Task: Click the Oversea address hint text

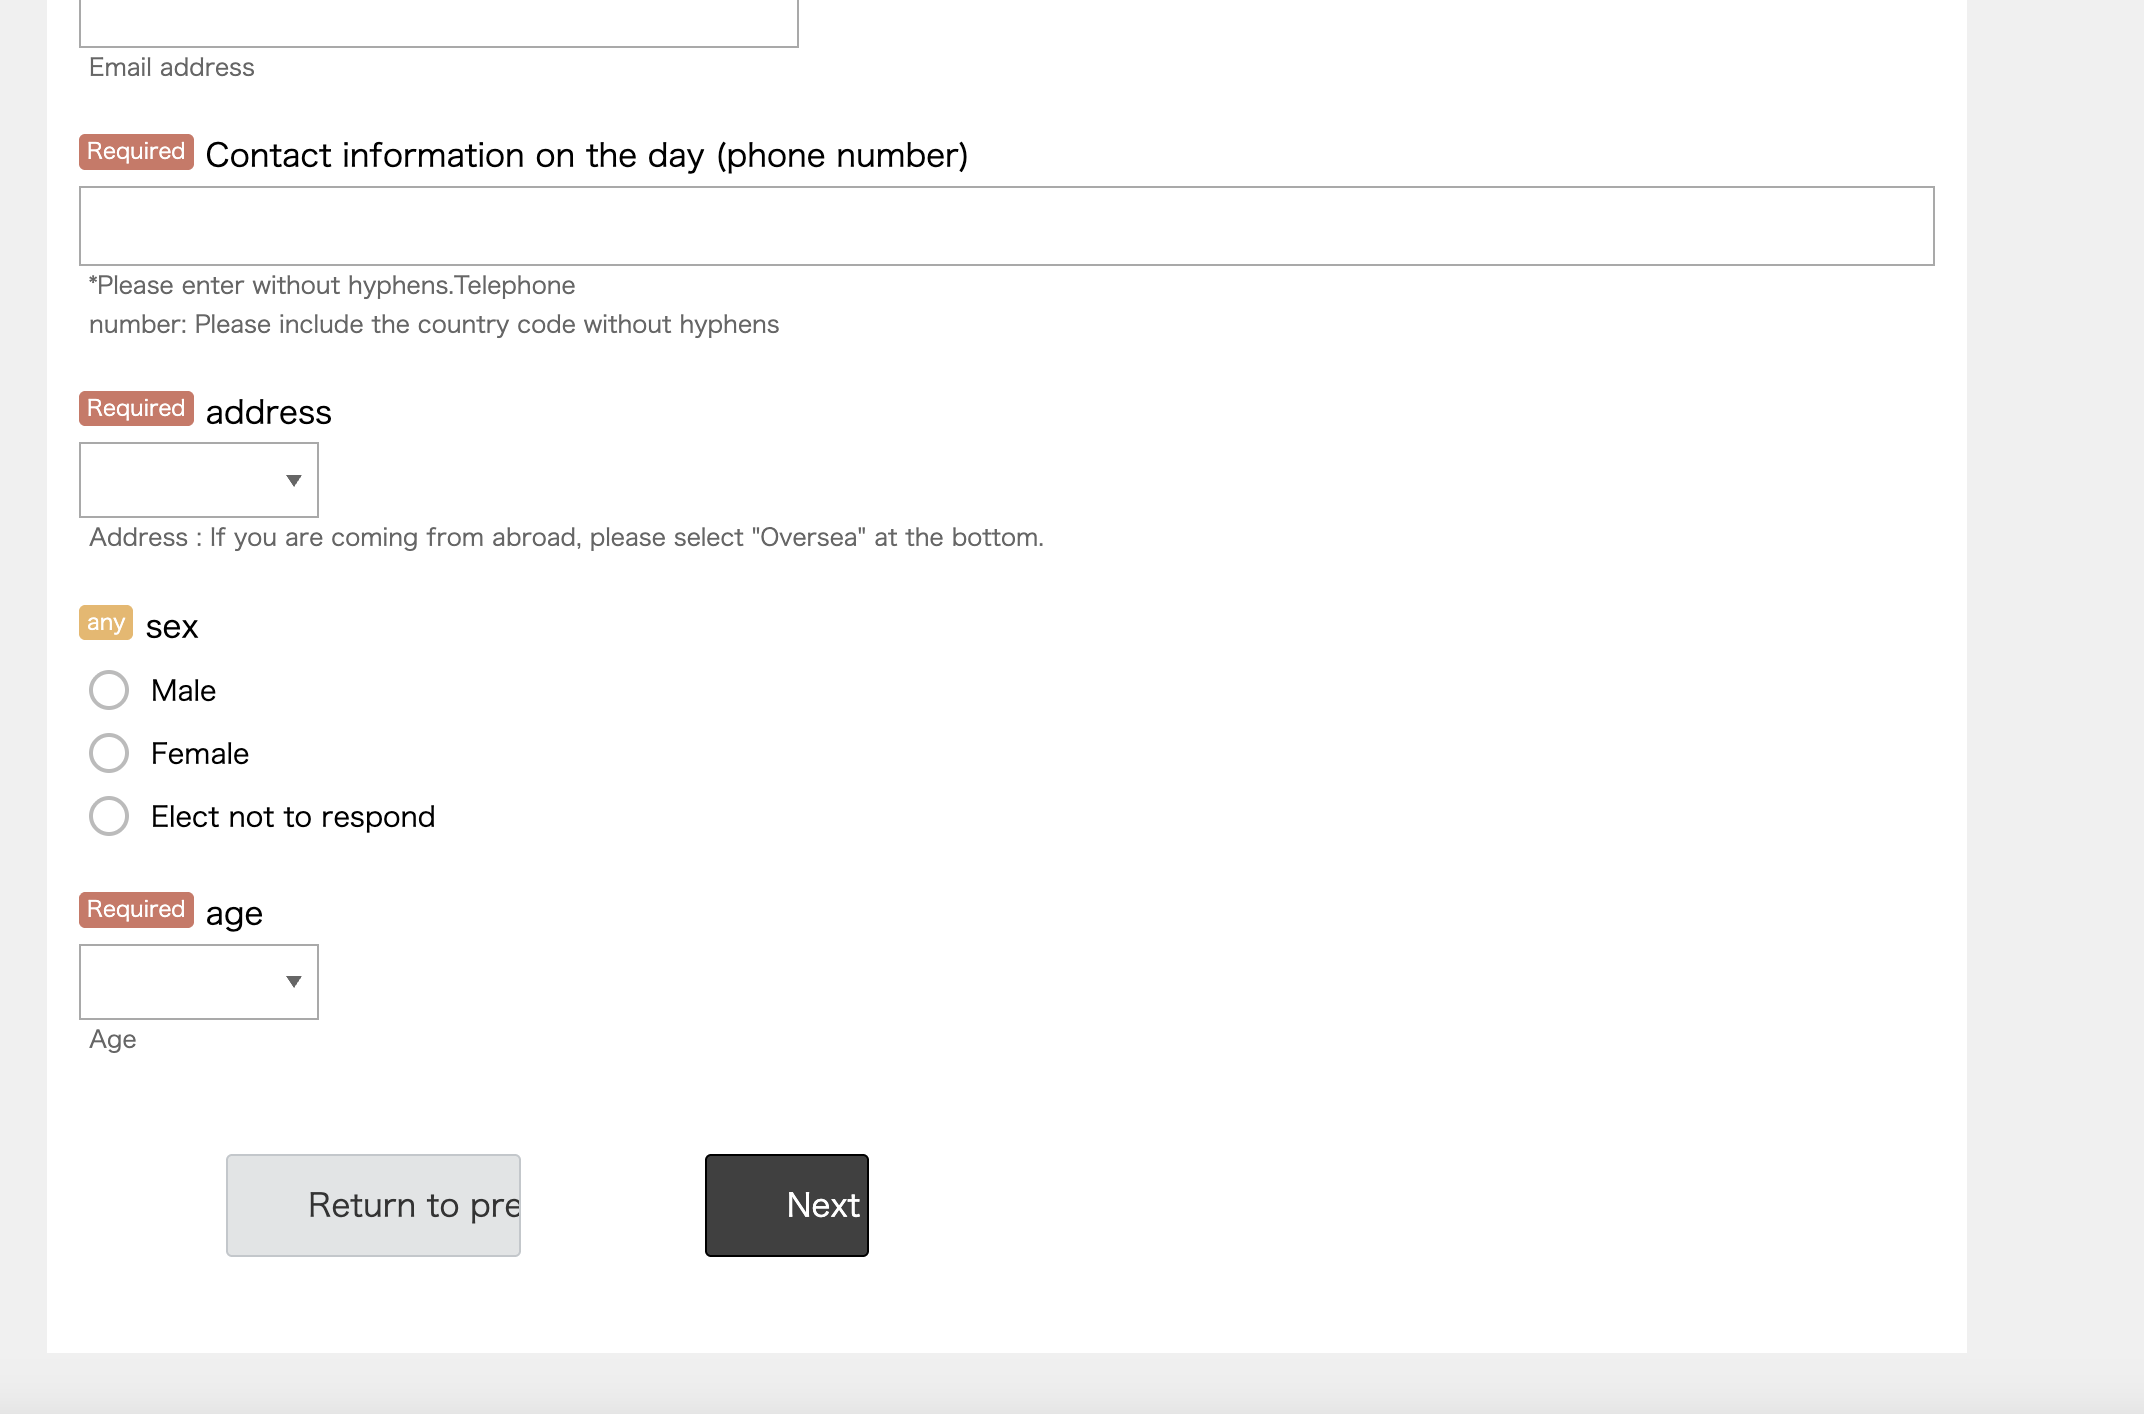Action: [x=566, y=538]
